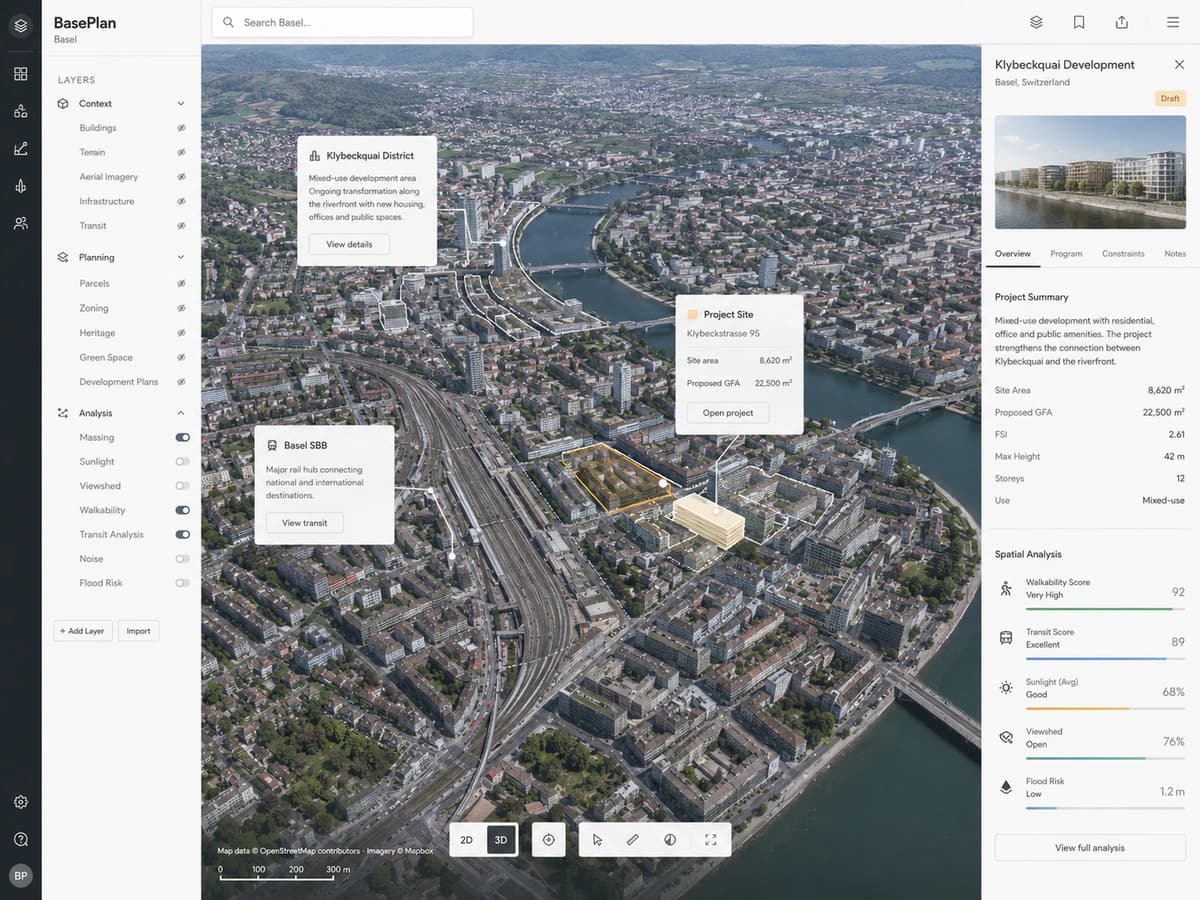Select the ruler measure tool

point(633,840)
